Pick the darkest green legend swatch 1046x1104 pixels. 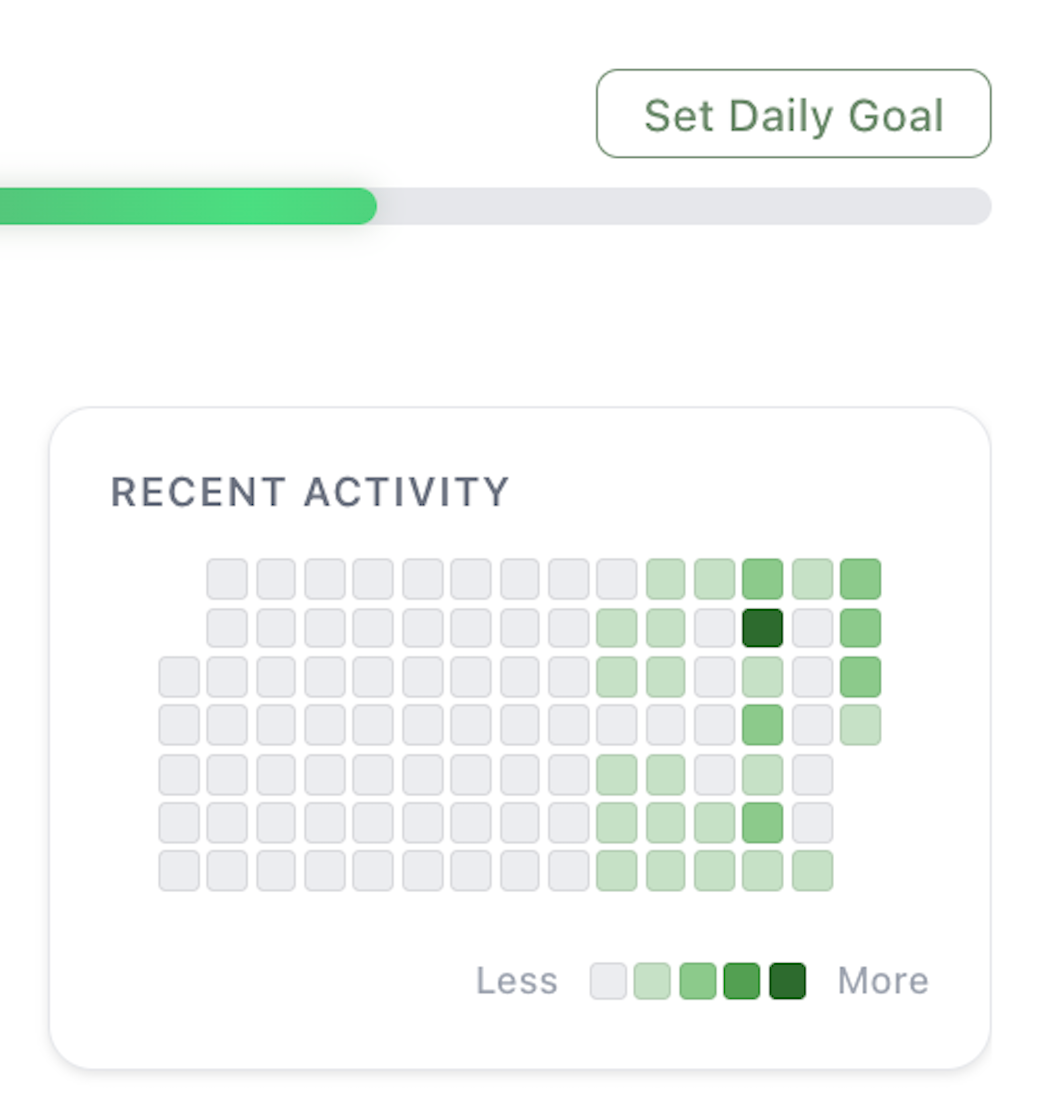[x=787, y=981]
